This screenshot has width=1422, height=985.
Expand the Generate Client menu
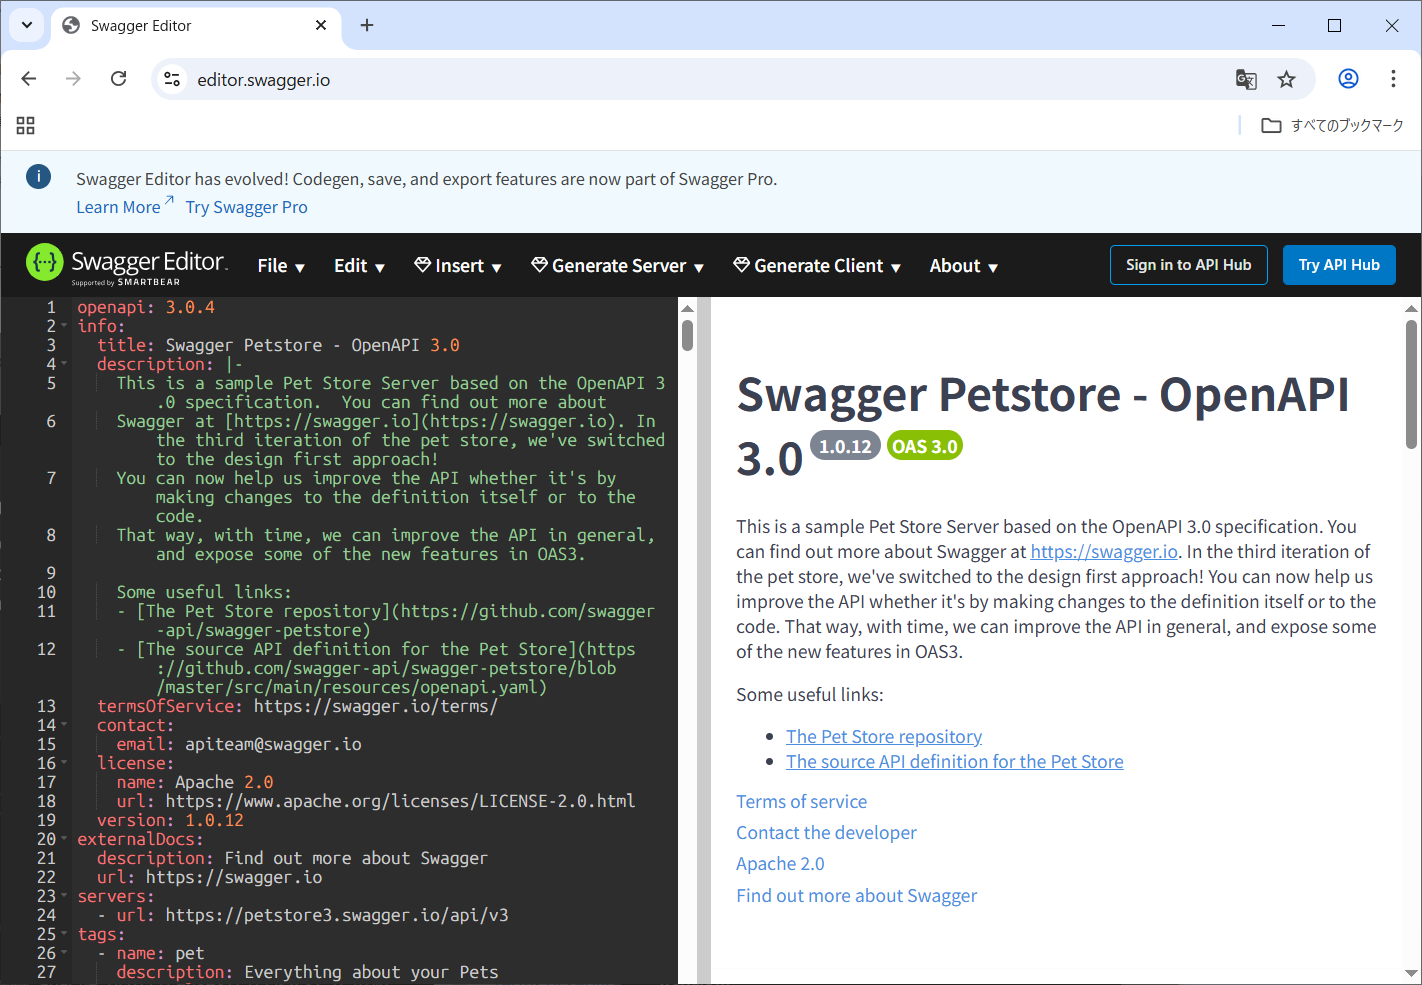point(818,266)
